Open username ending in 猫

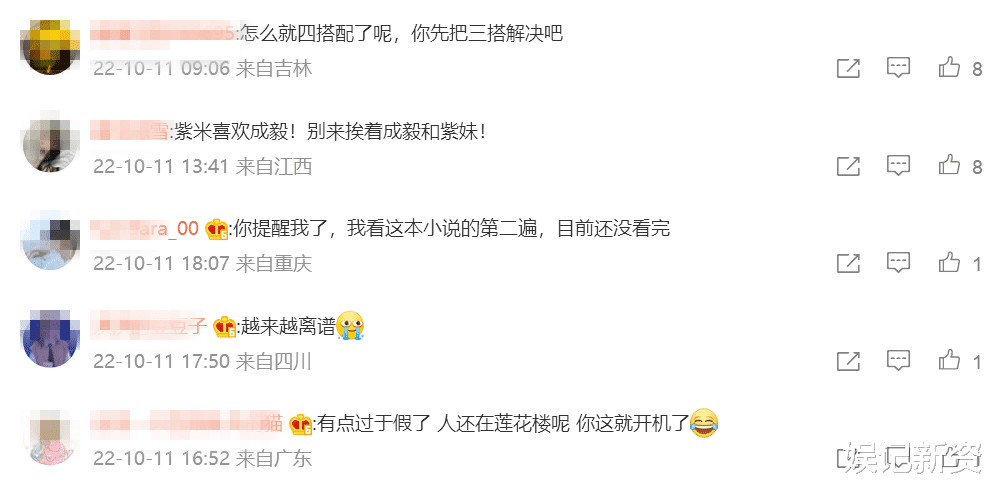[186, 423]
